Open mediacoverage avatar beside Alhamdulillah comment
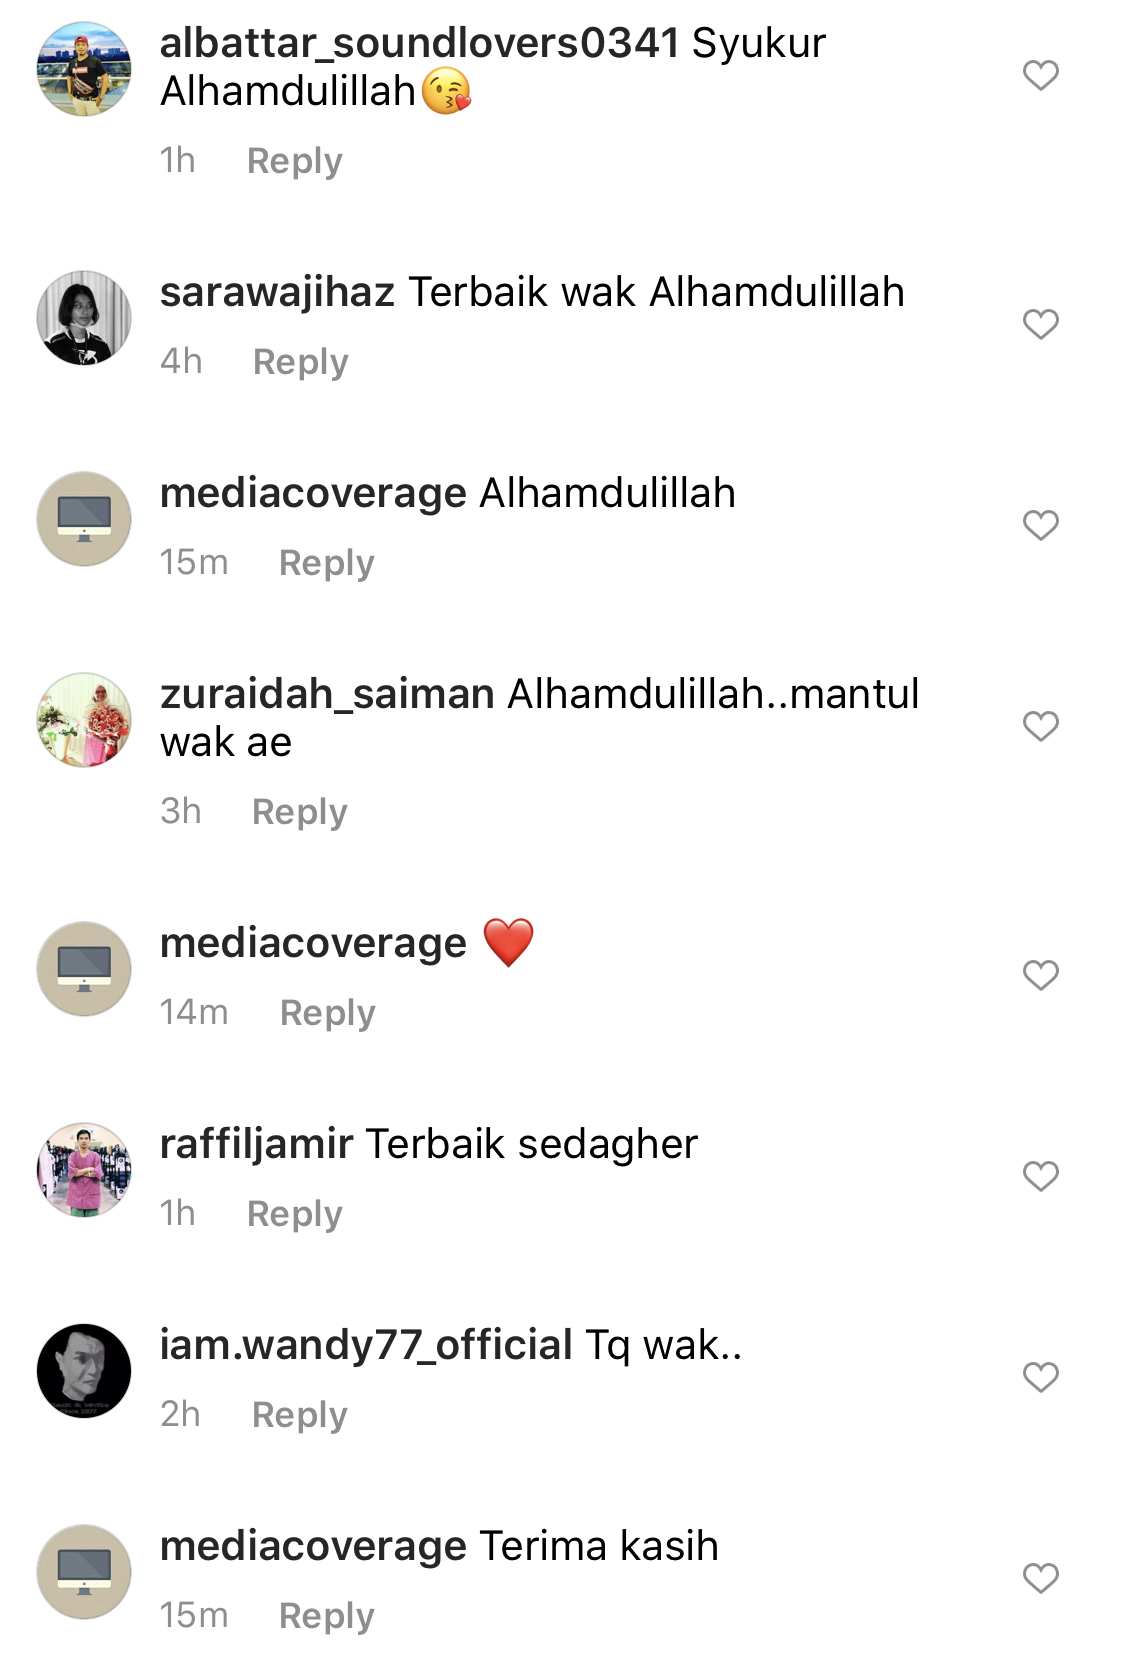 tap(84, 519)
